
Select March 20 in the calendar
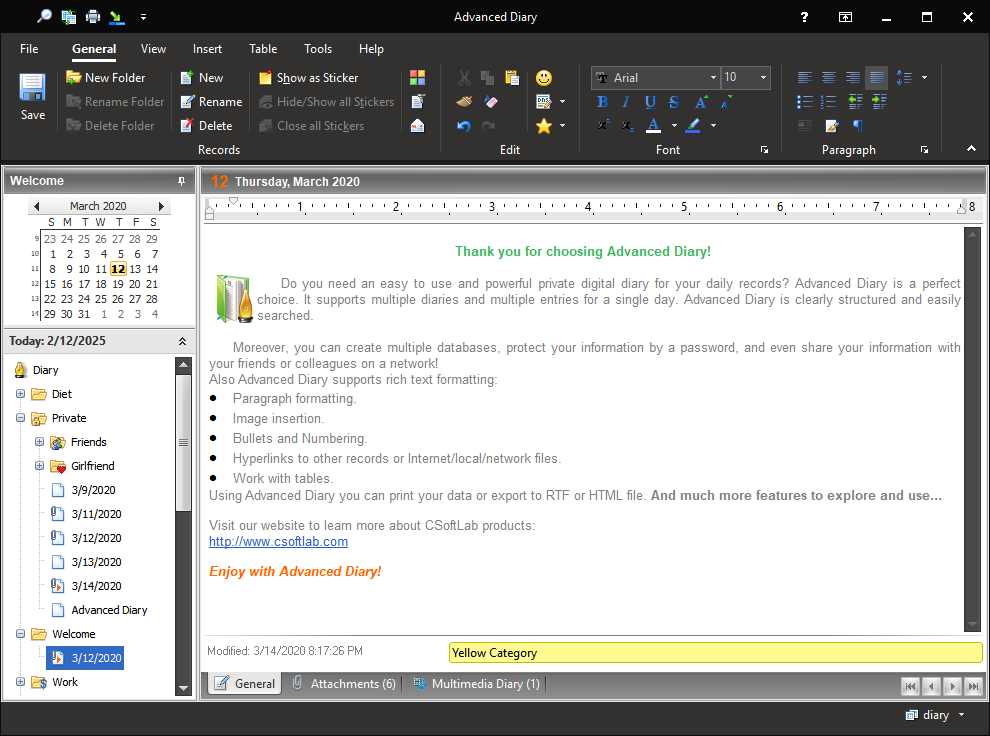click(x=135, y=284)
